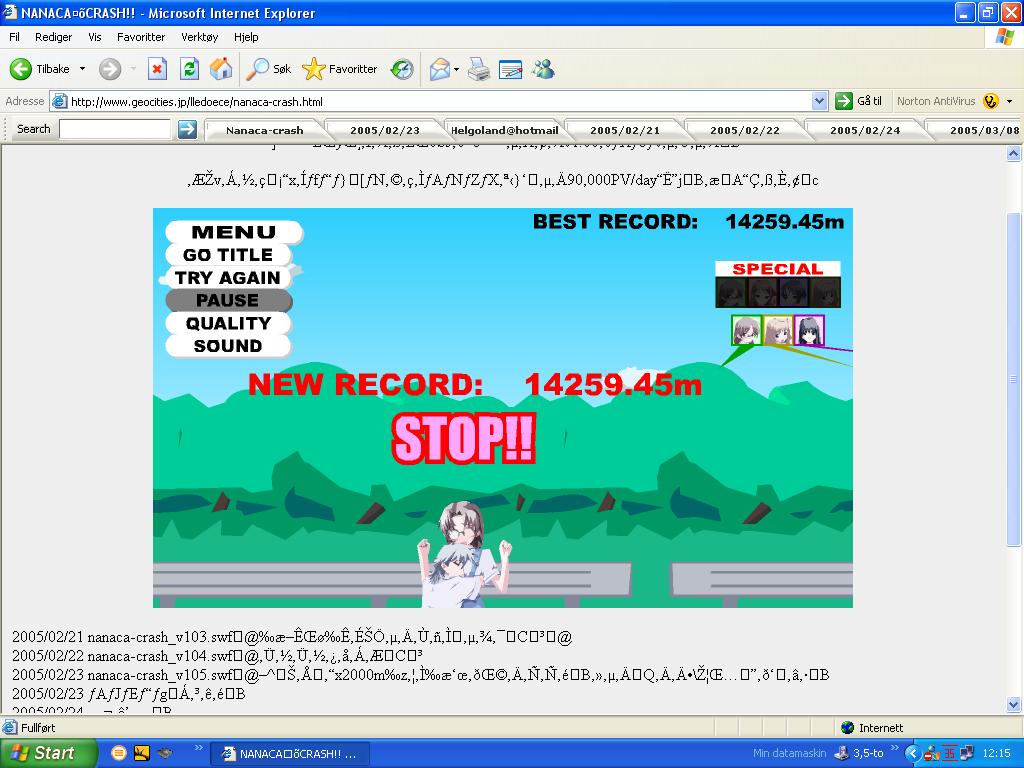Open the Verktøy menu

point(200,37)
